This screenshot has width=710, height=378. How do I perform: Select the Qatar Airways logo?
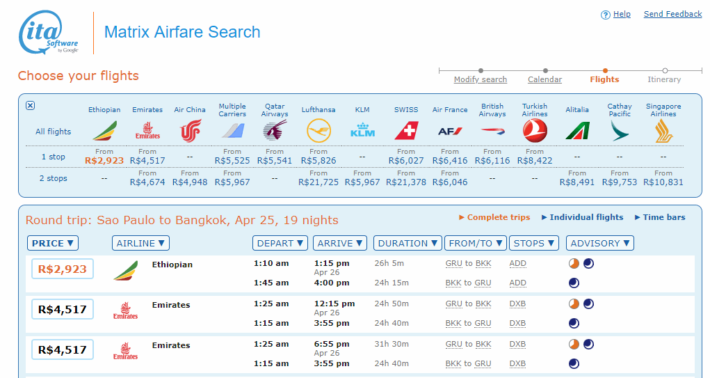click(x=274, y=130)
